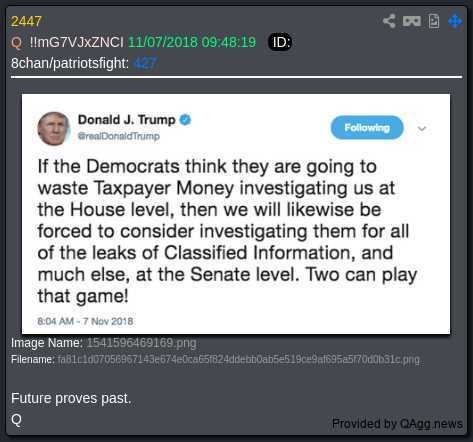The height and width of the screenshot is (442, 473).
Task: Expand the tweet options chevron
Action: point(422,129)
